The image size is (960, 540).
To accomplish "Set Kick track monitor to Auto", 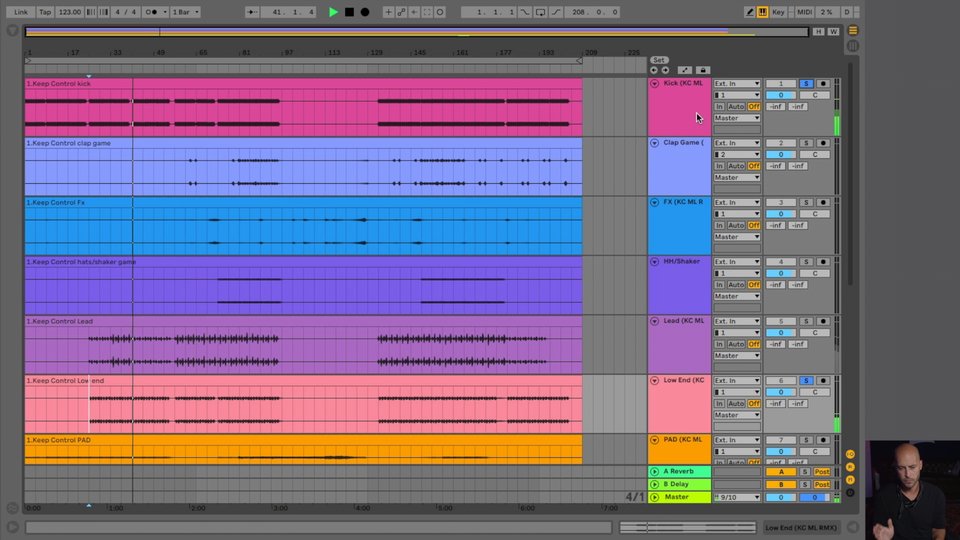I will coord(736,107).
